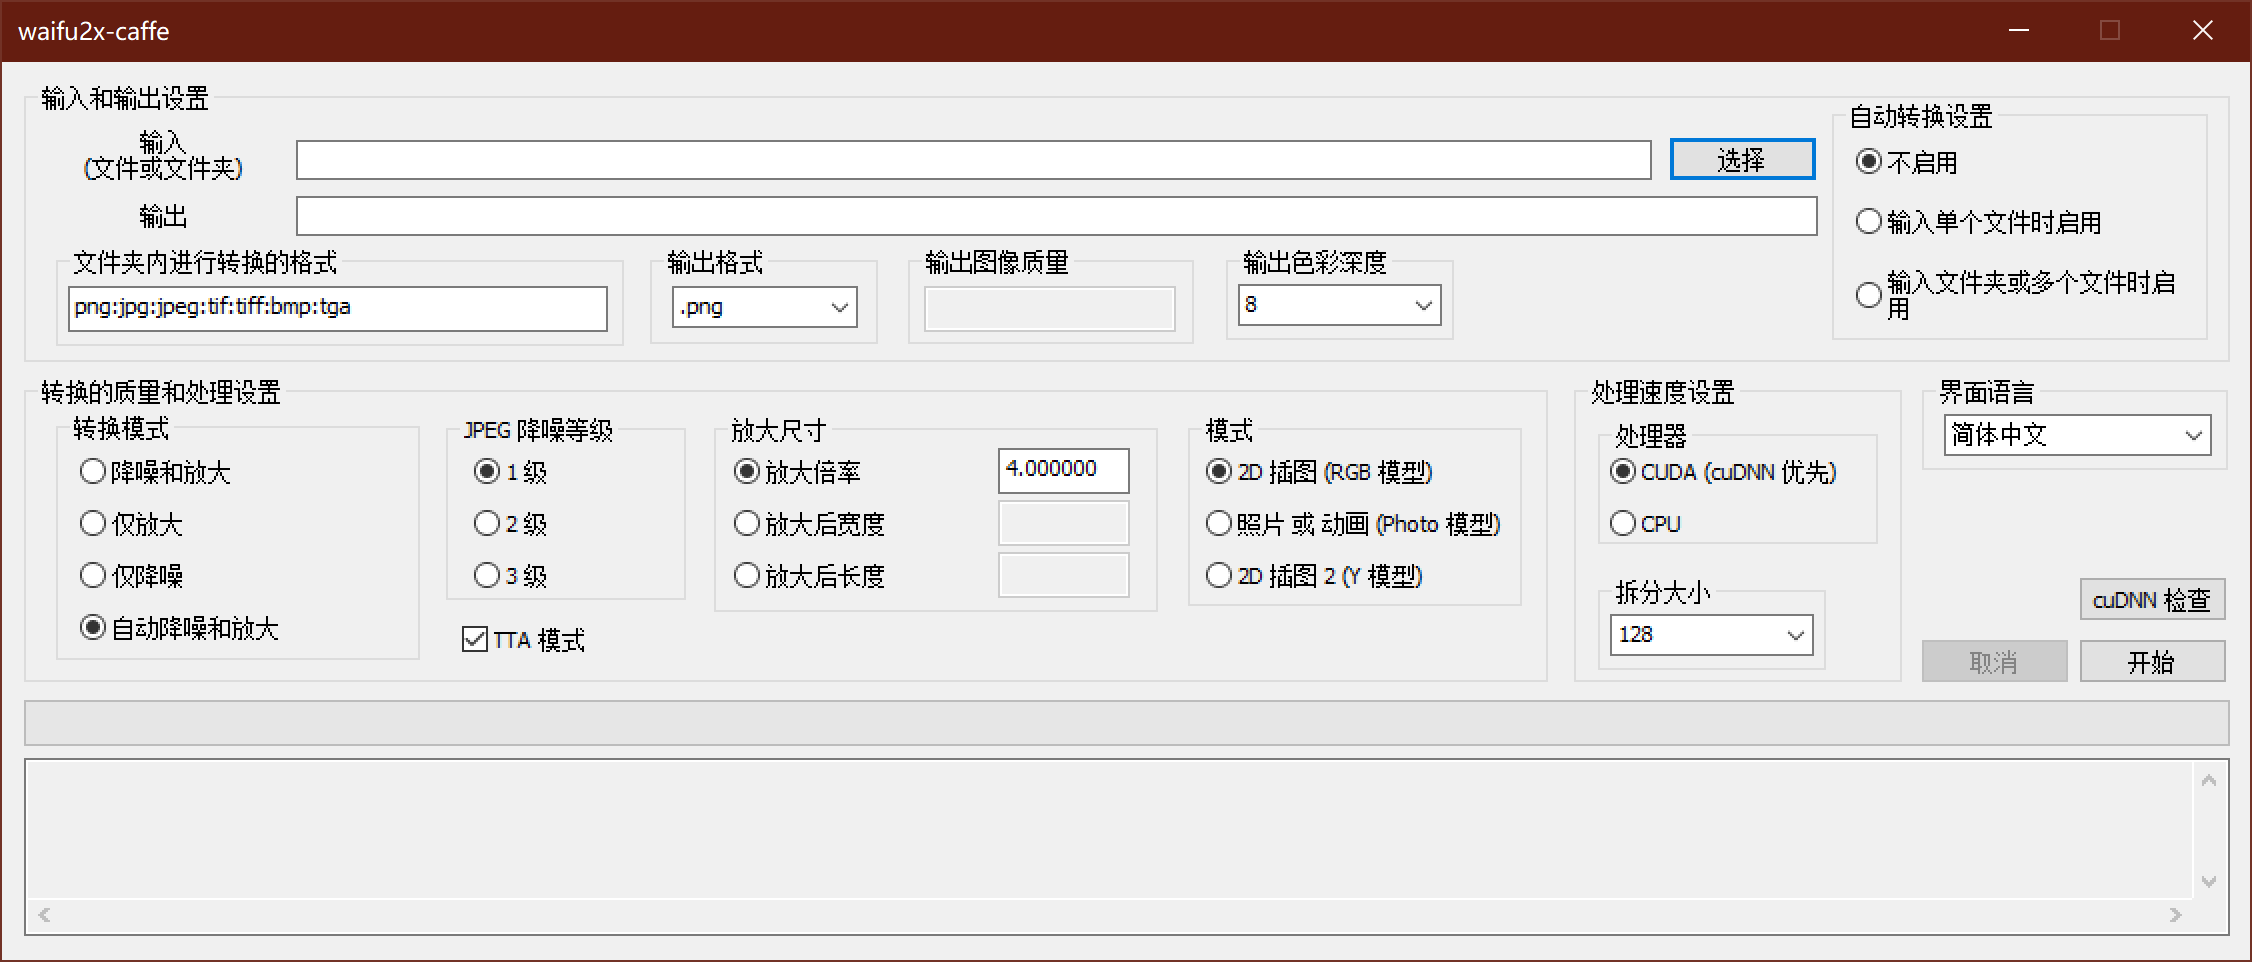
Task: Click the log area scroll up arrow
Action: (x=2209, y=781)
